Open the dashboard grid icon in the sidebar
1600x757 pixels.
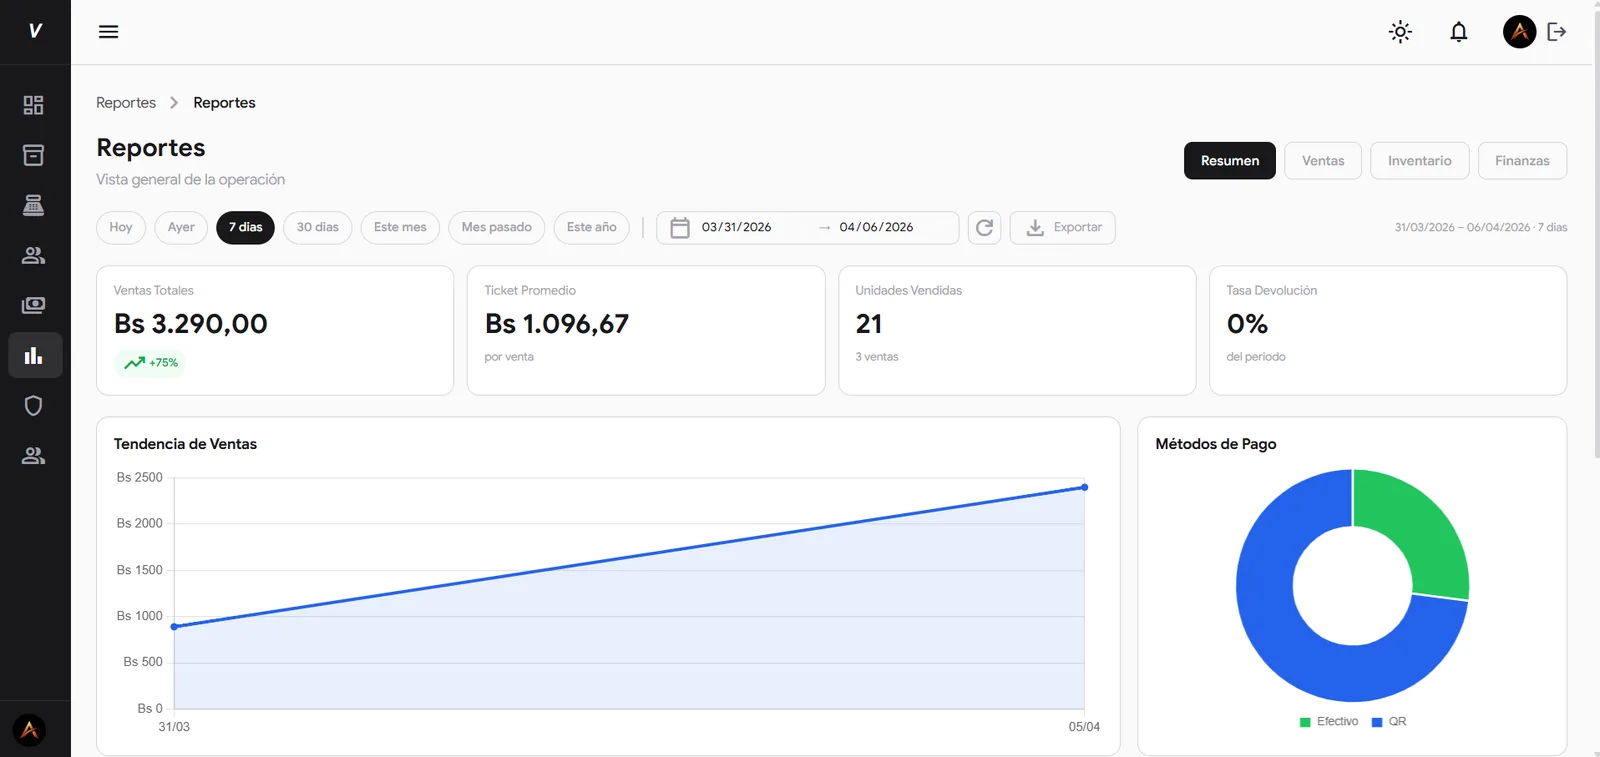pyautogui.click(x=33, y=105)
